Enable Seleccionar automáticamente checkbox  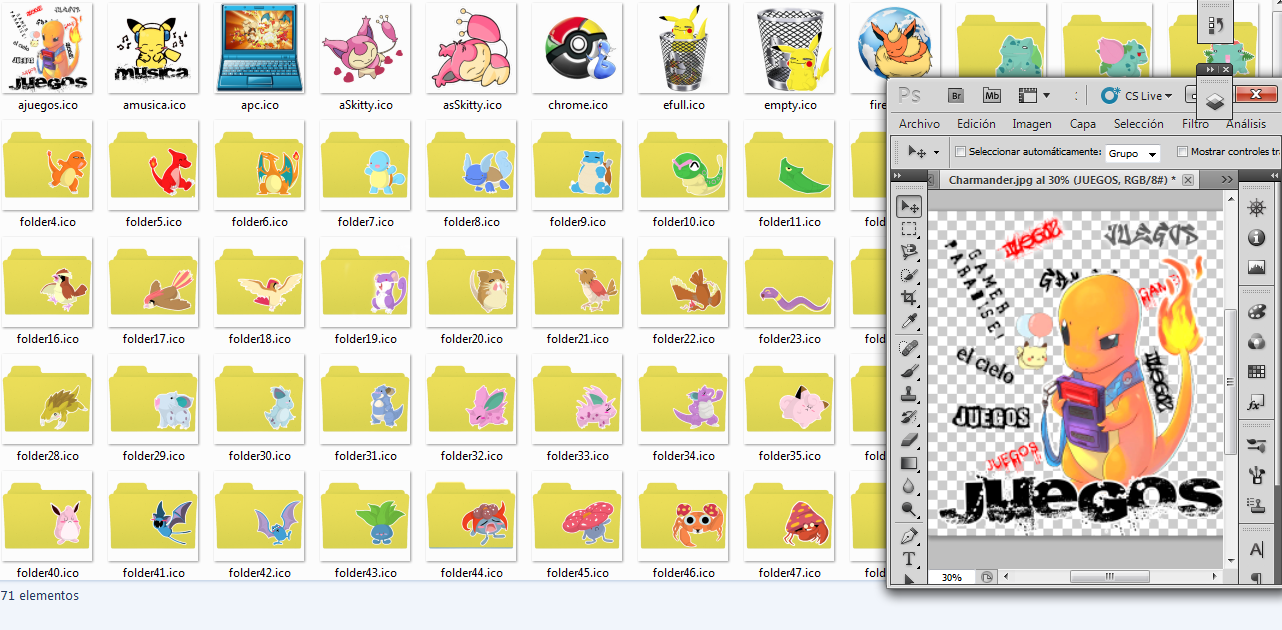[960, 152]
